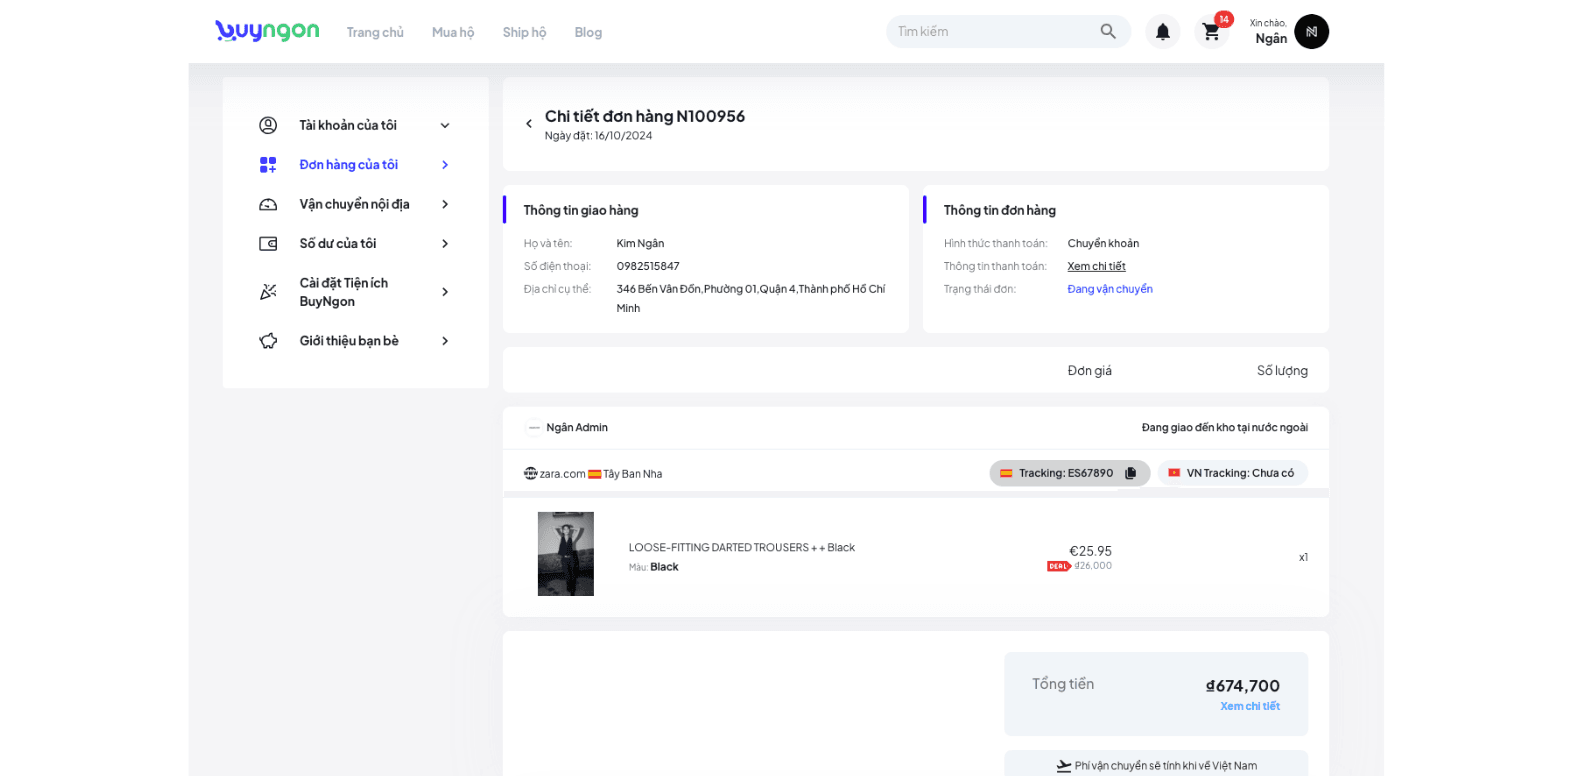1573x776 pixels.
Task: Click the Số lượng column header
Action: pos(1282,370)
